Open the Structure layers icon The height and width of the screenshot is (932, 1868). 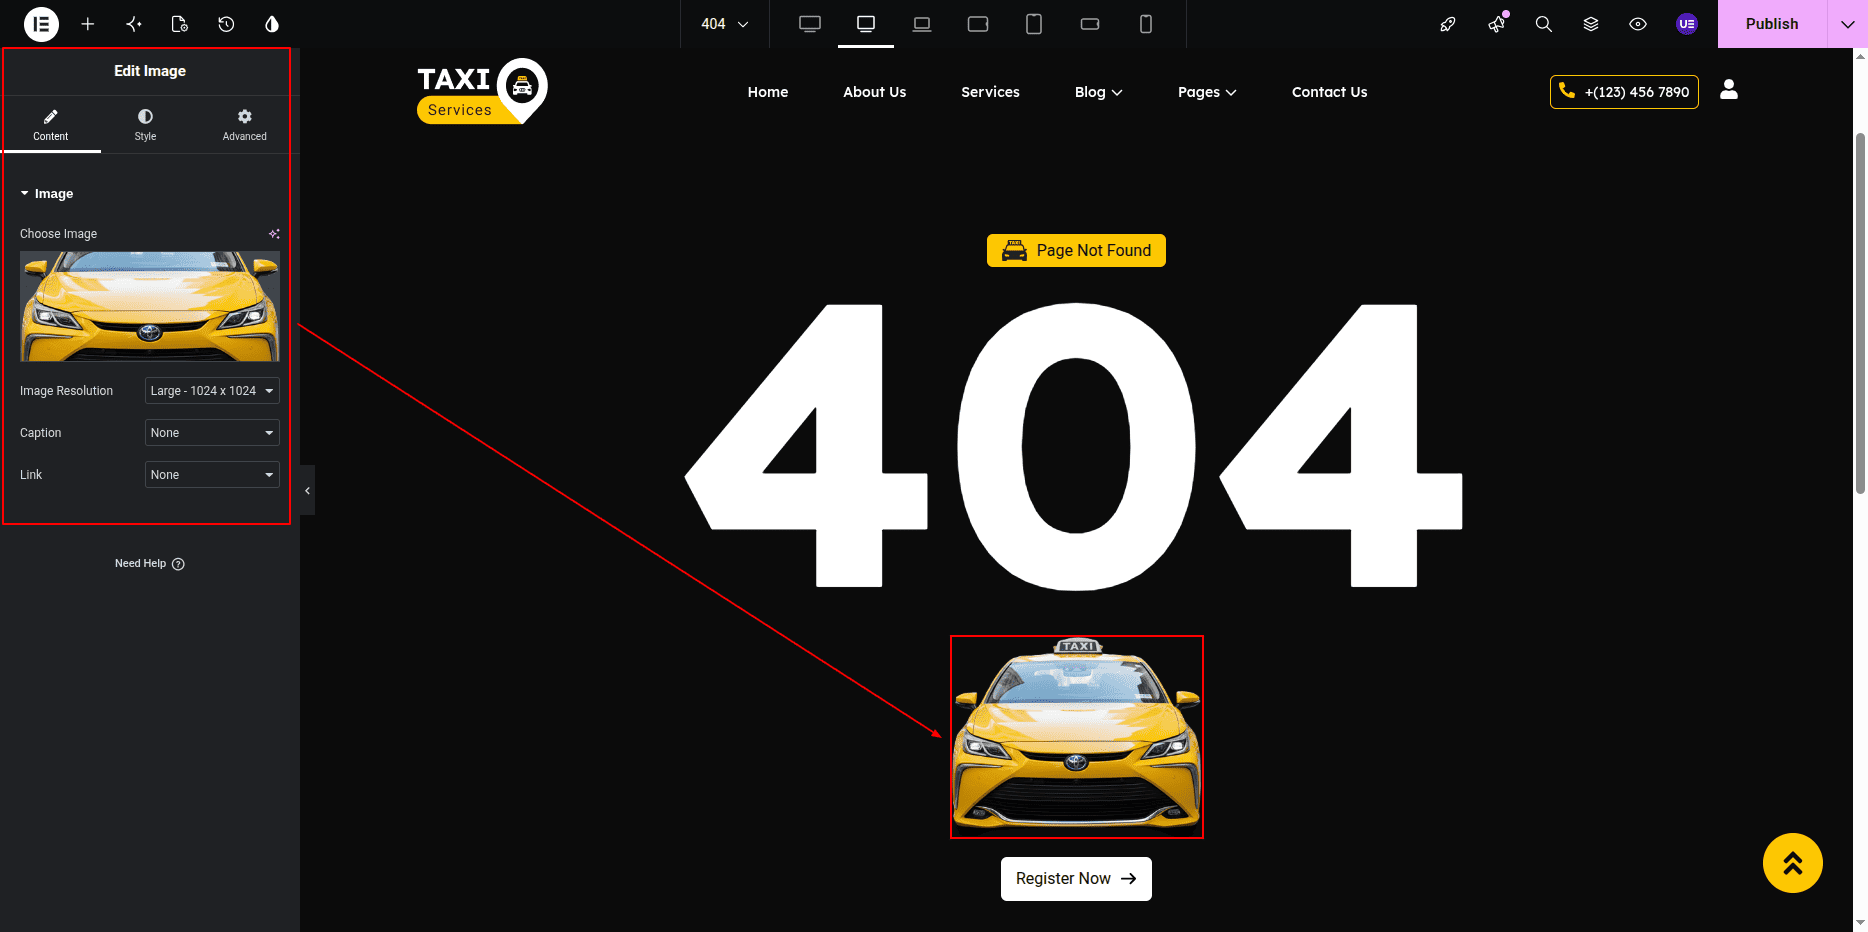tap(1591, 24)
